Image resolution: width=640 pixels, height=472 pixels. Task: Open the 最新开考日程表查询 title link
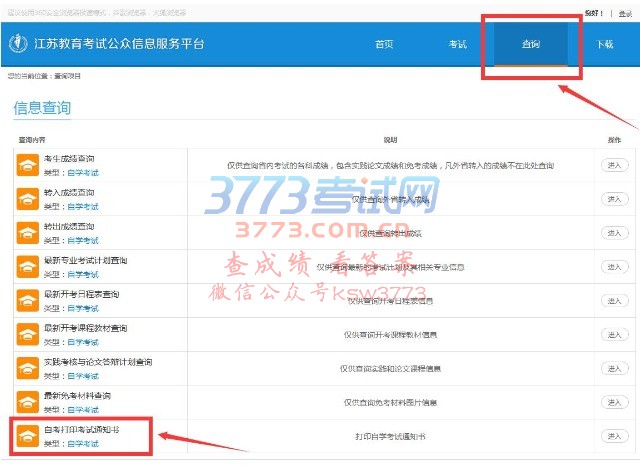point(81,294)
